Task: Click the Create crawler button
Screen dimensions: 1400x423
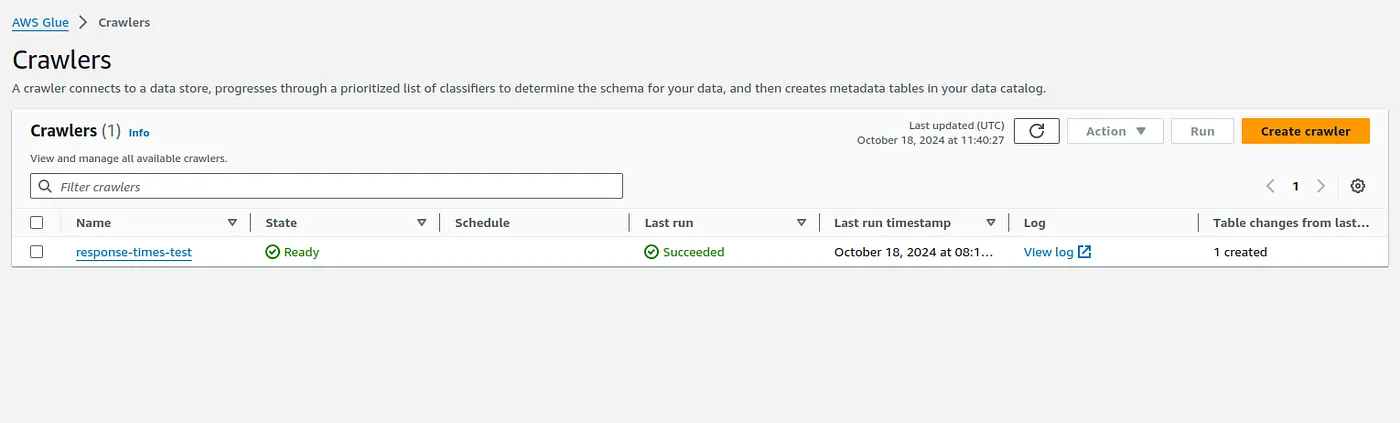Action: (1304, 131)
